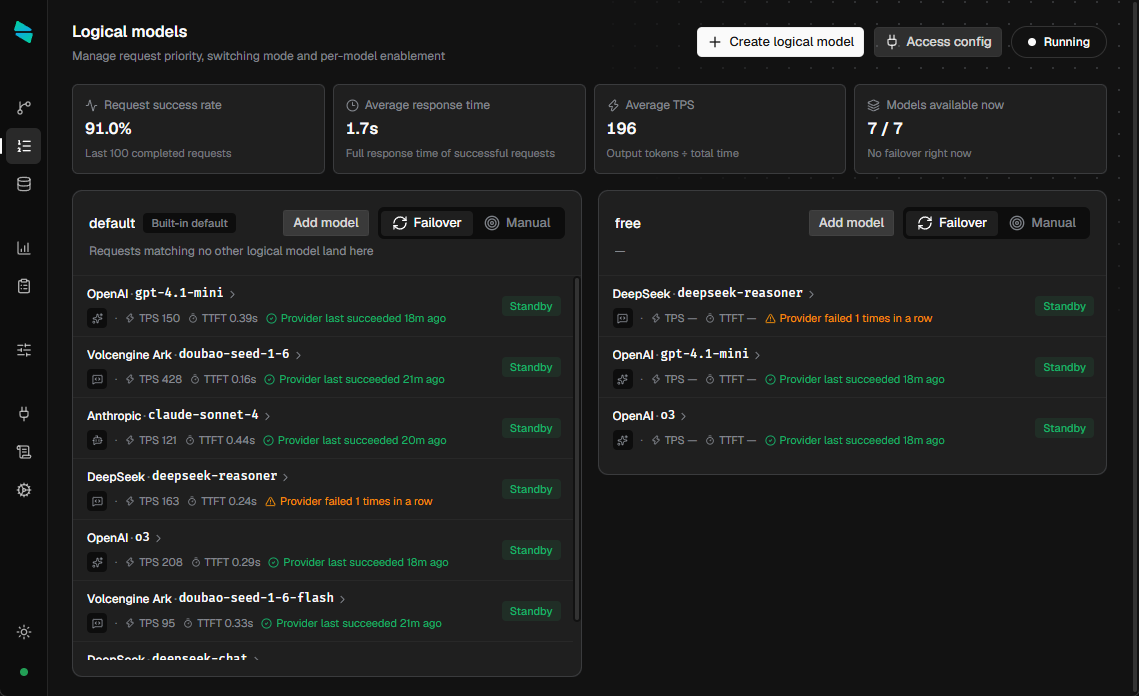Open the plug connection sidebar icon
Viewport: 1139px width, 696px height.
coord(24,413)
